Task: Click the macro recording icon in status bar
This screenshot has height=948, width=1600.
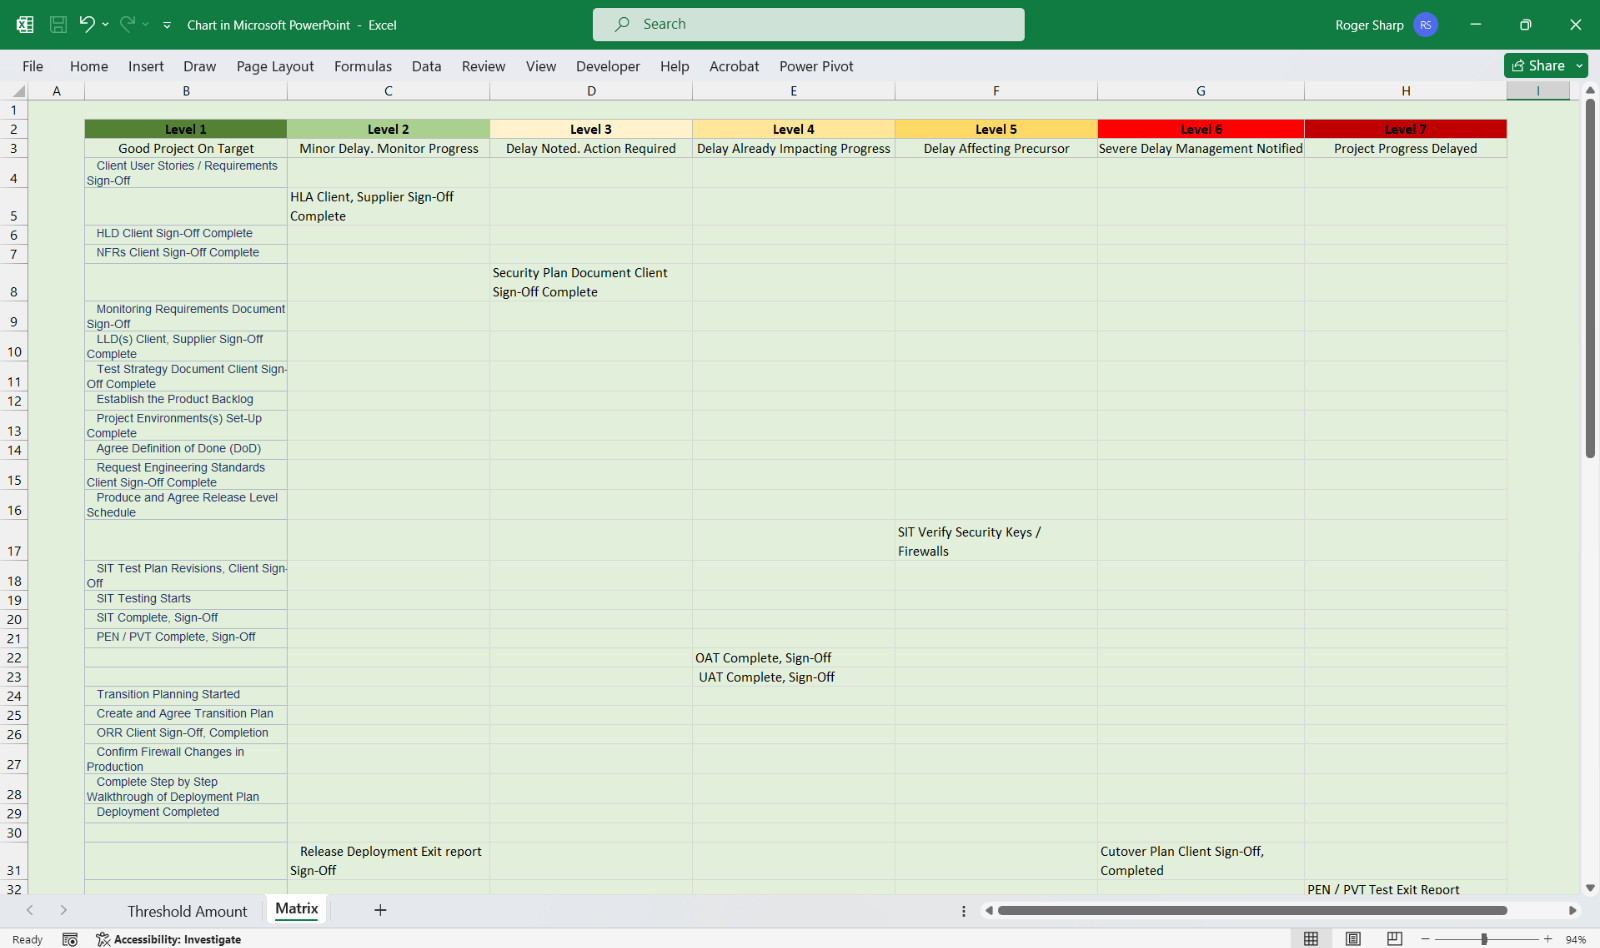Action: coord(70,939)
